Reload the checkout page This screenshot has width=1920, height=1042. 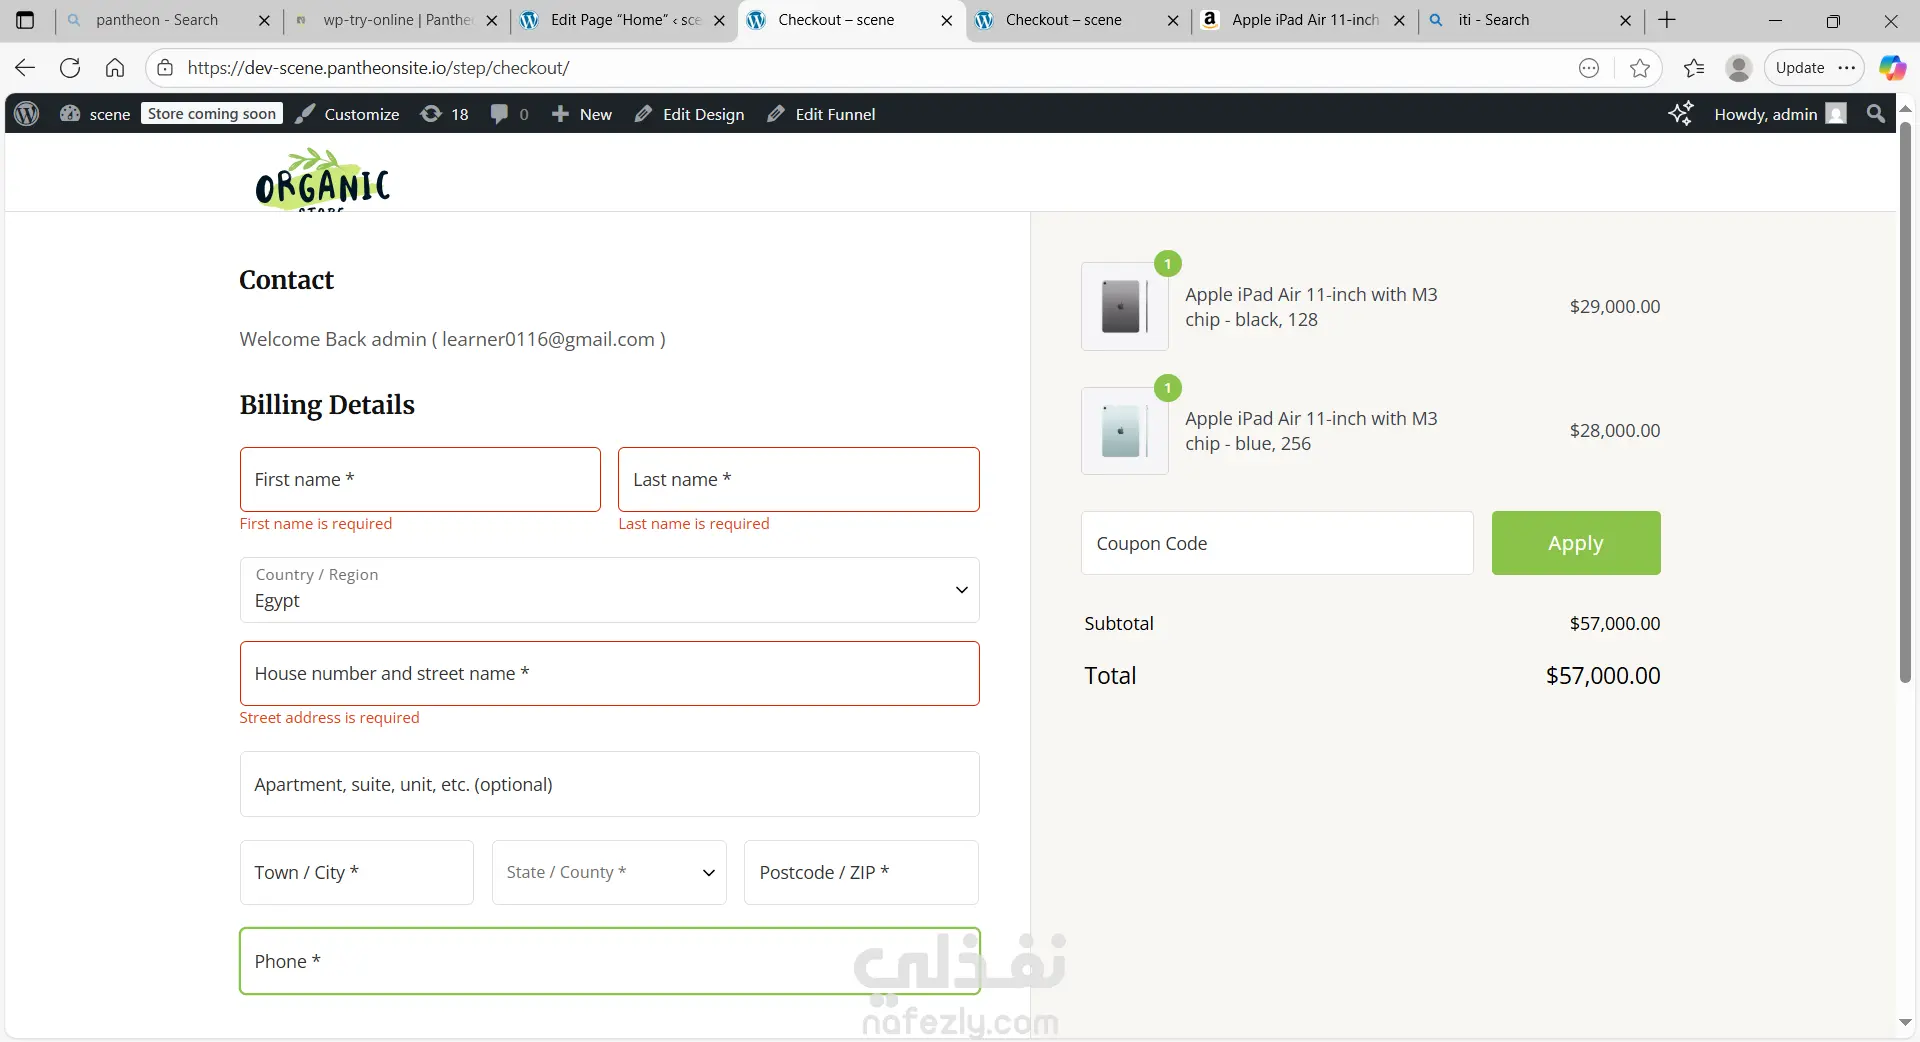click(70, 68)
